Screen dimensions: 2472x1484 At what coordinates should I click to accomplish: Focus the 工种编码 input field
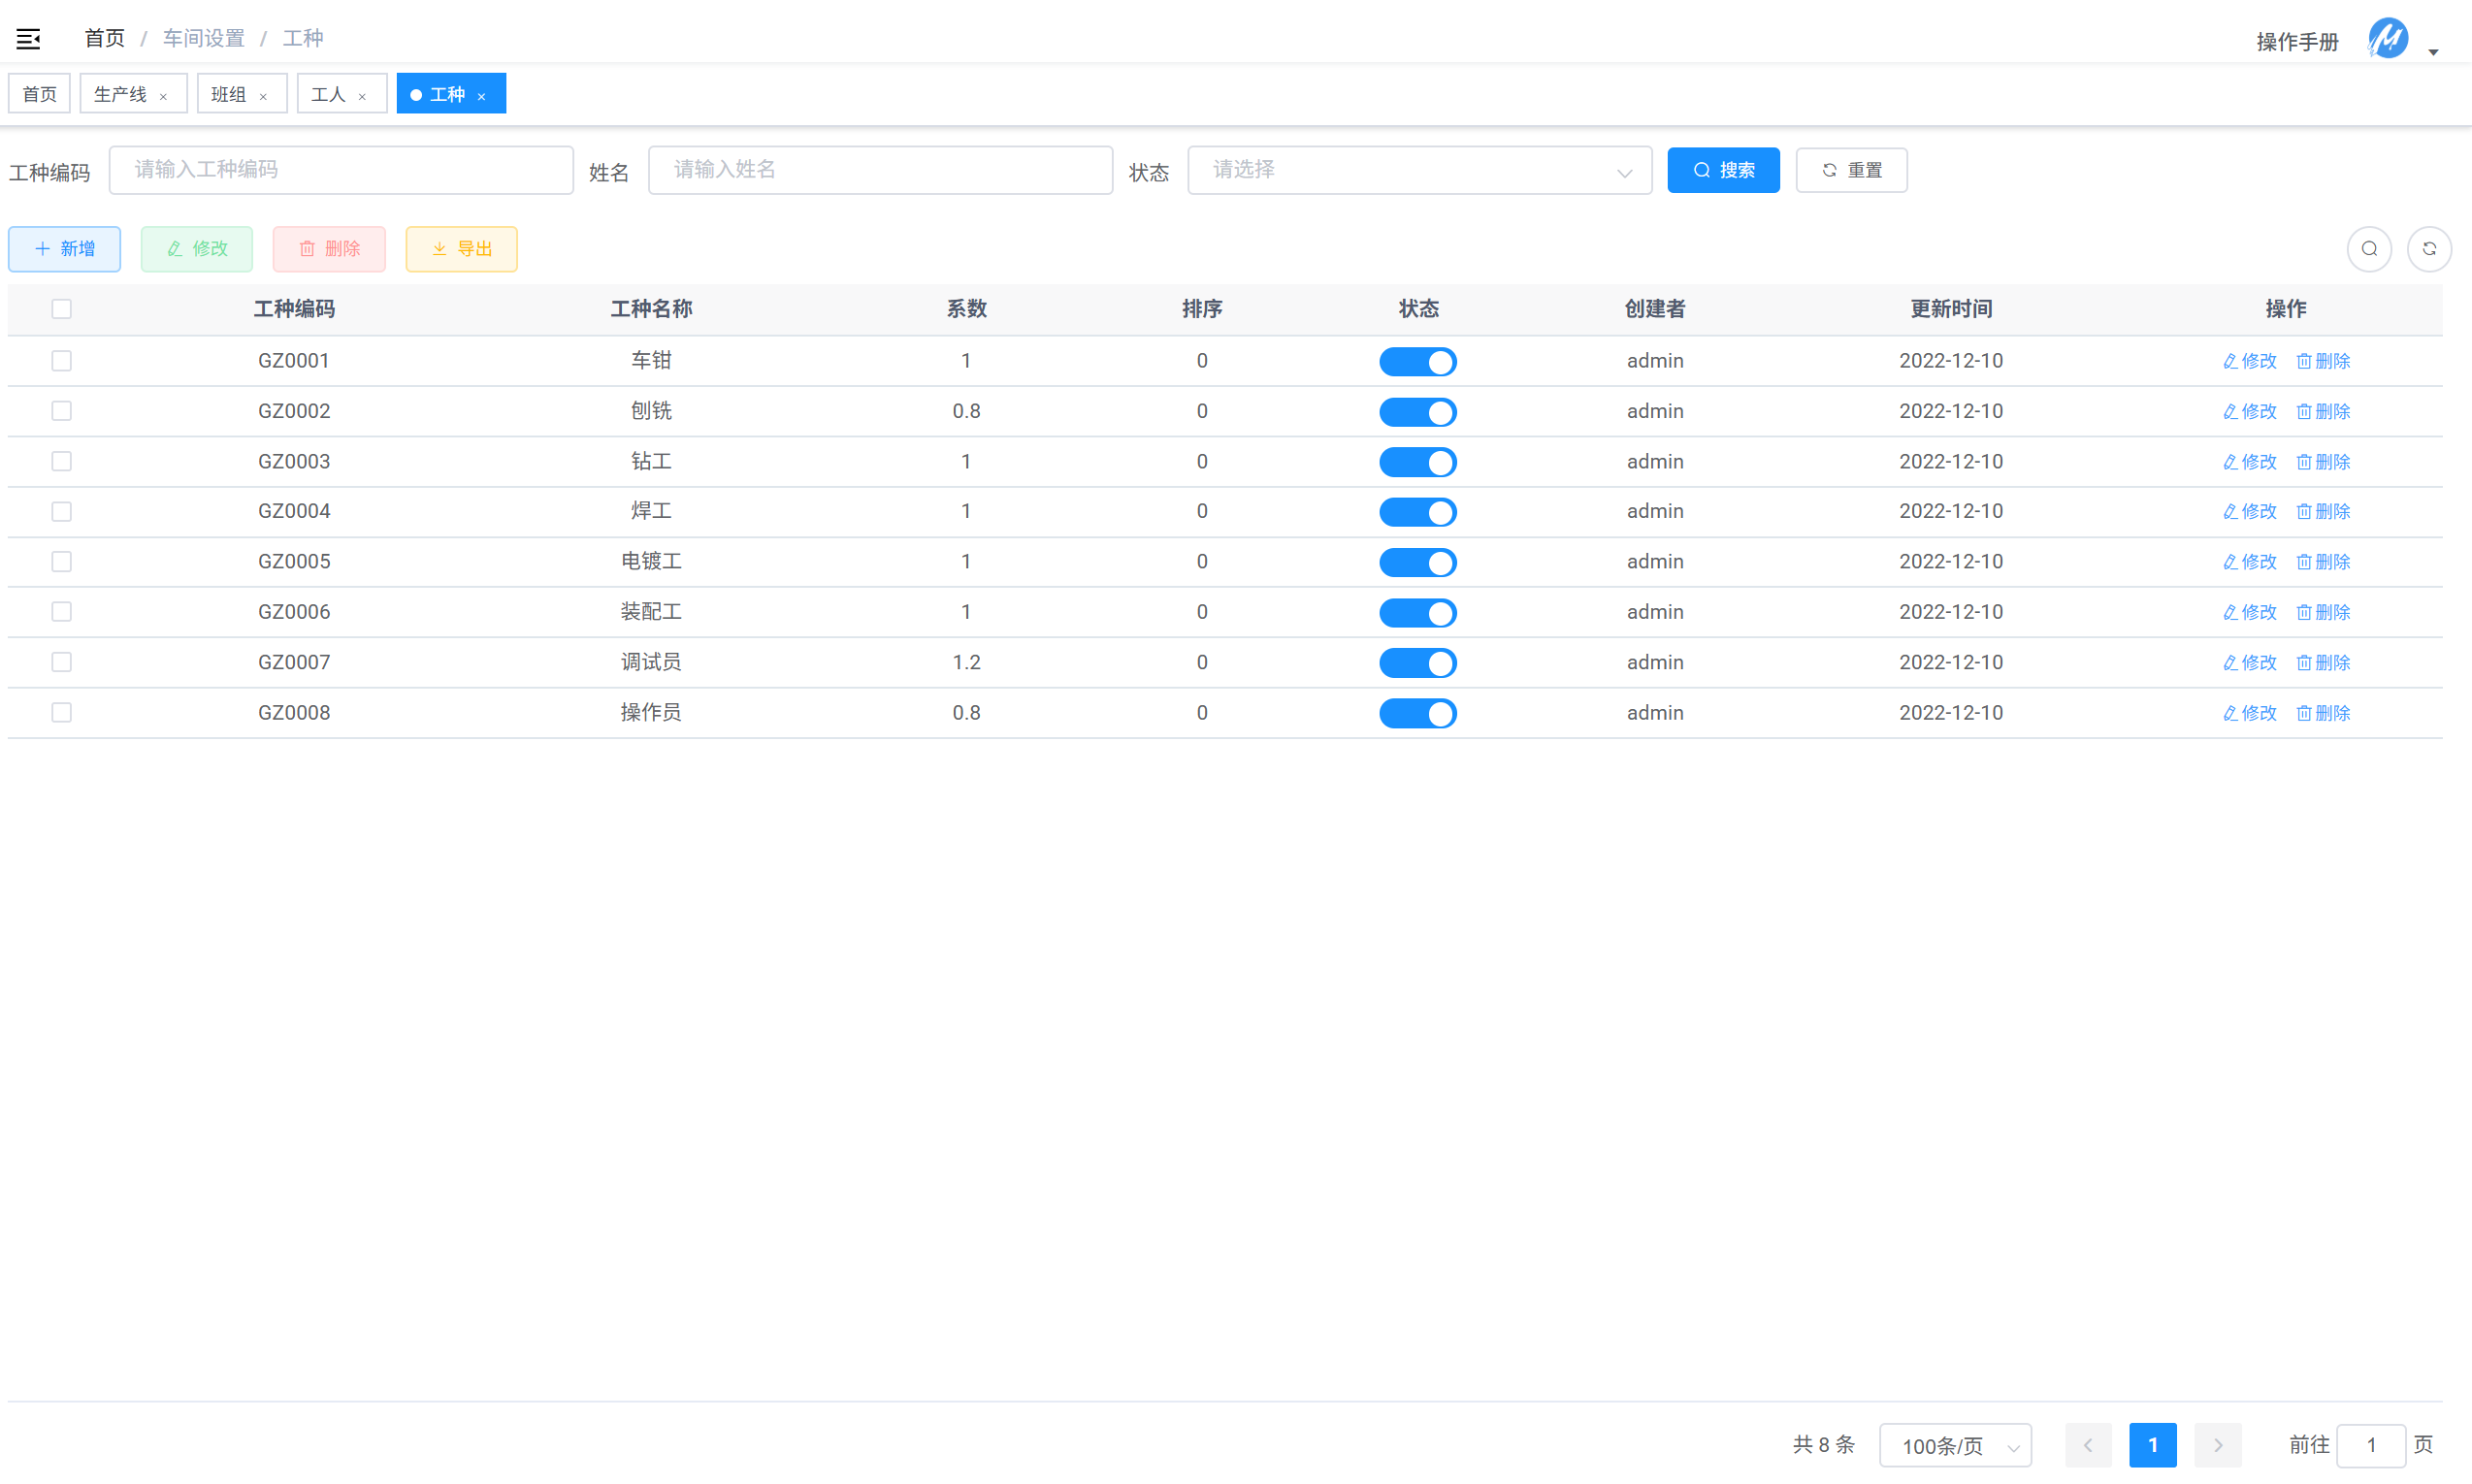pyautogui.click(x=341, y=170)
